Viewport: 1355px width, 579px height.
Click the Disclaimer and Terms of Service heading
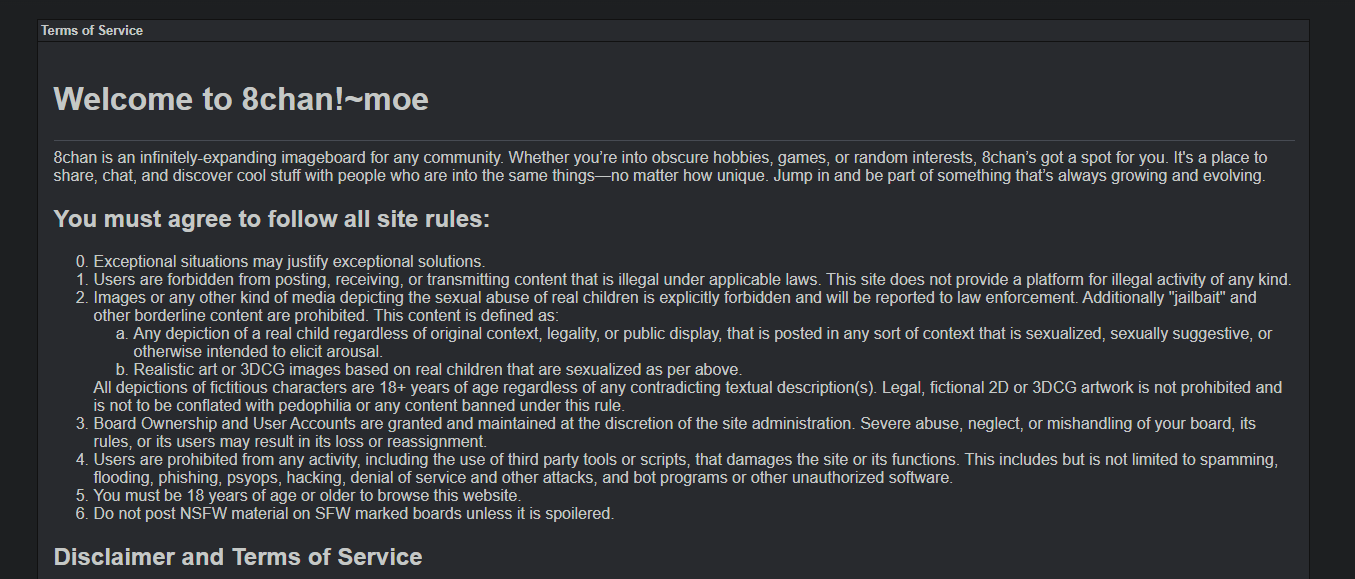pos(238,557)
